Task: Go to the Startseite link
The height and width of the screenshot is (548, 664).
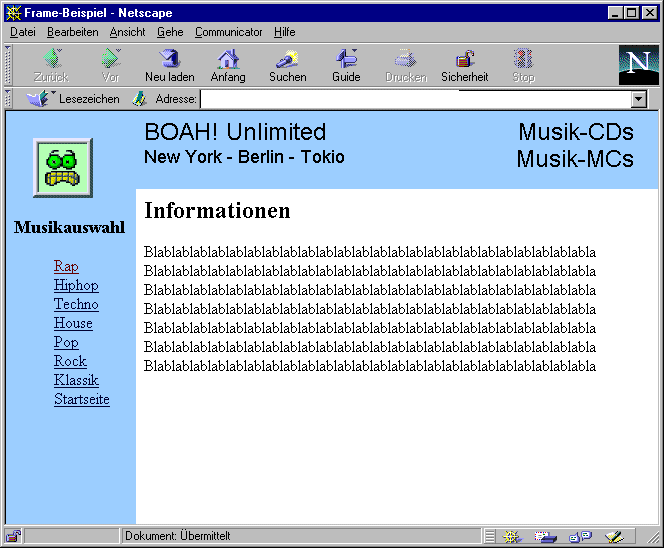Action: pyautogui.click(x=82, y=400)
